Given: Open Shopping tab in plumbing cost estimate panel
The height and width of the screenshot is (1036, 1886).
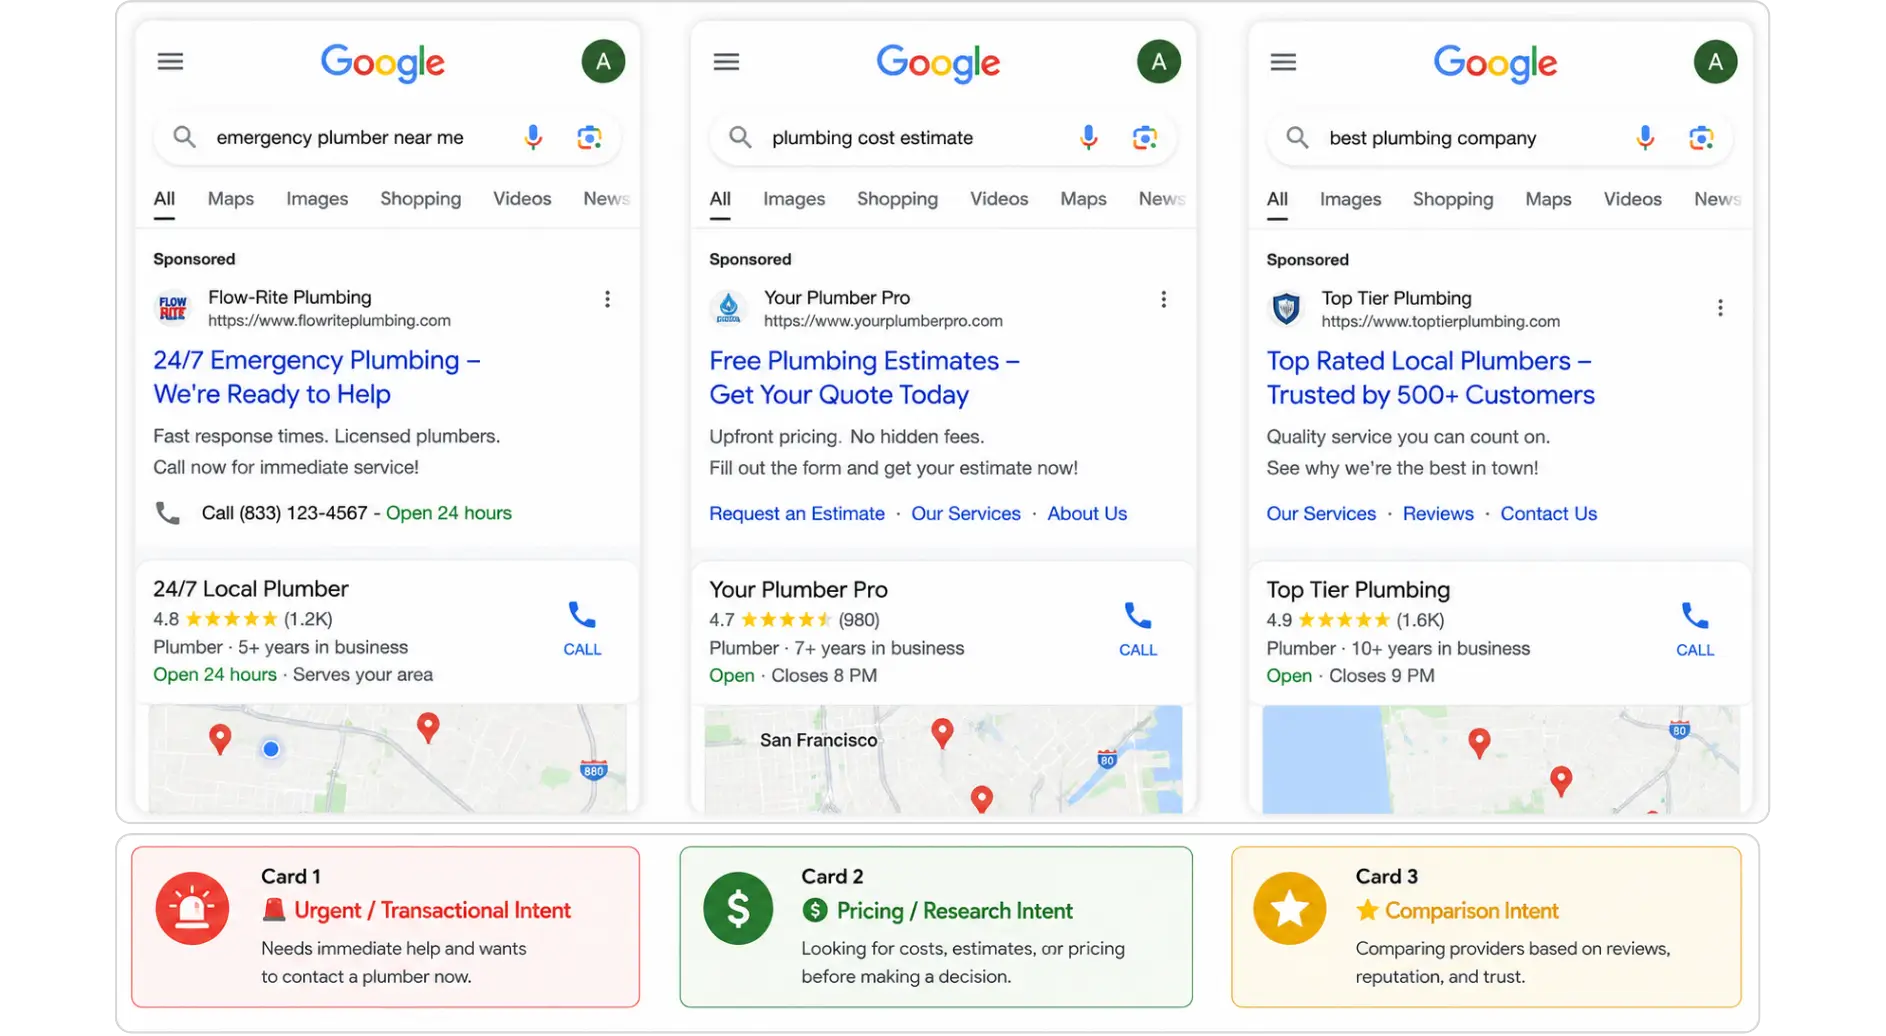Looking at the screenshot, I should tap(897, 198).
